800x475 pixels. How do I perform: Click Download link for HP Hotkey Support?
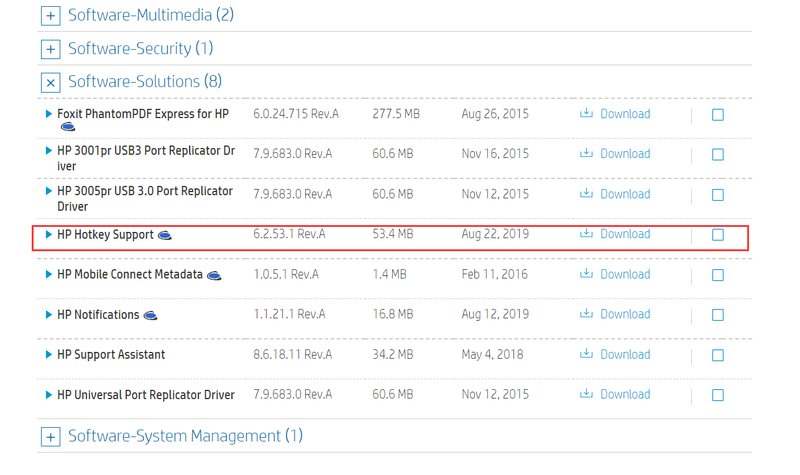tap(625, 234)
